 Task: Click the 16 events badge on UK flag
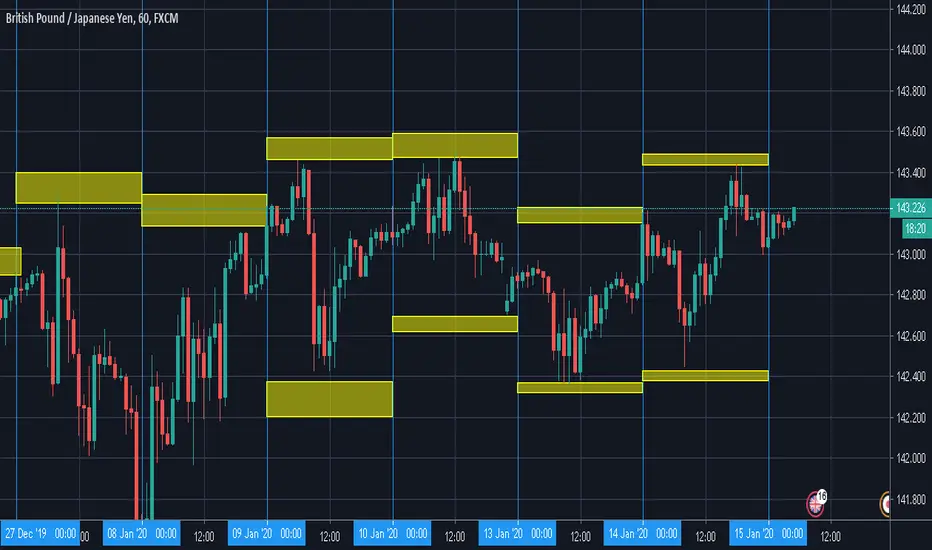(x=821, y=495)
